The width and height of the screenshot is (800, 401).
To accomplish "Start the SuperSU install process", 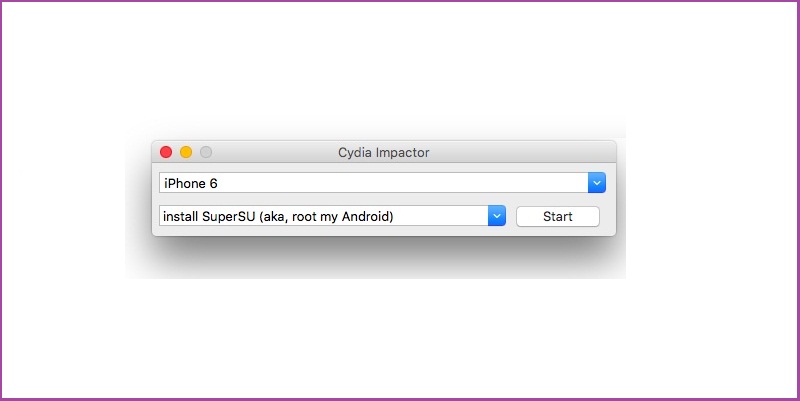I will pos(557,216).
